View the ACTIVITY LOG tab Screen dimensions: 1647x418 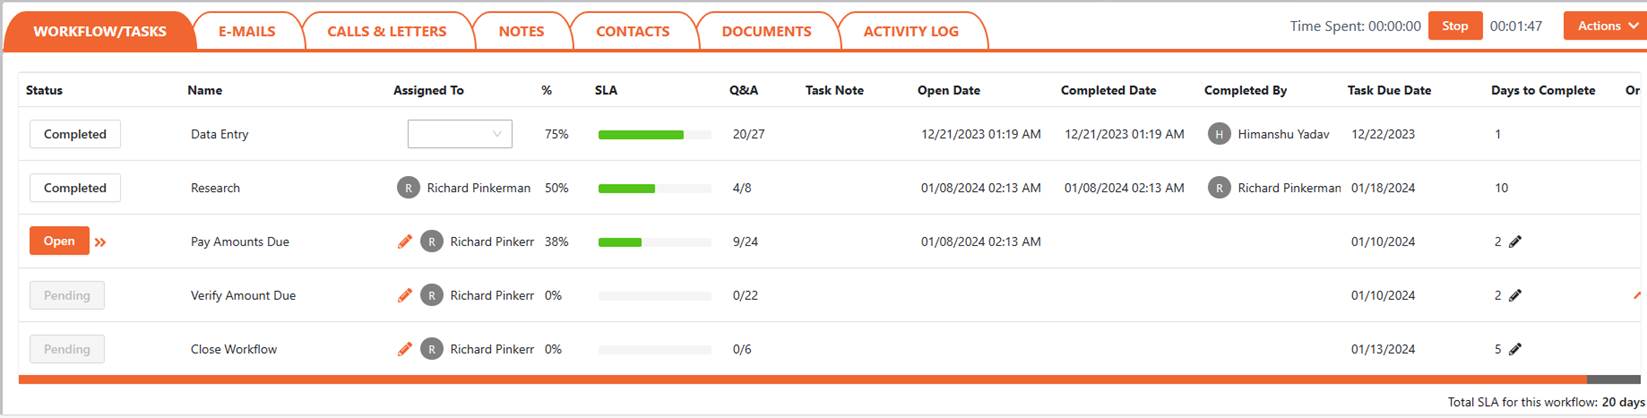(911, 31)
